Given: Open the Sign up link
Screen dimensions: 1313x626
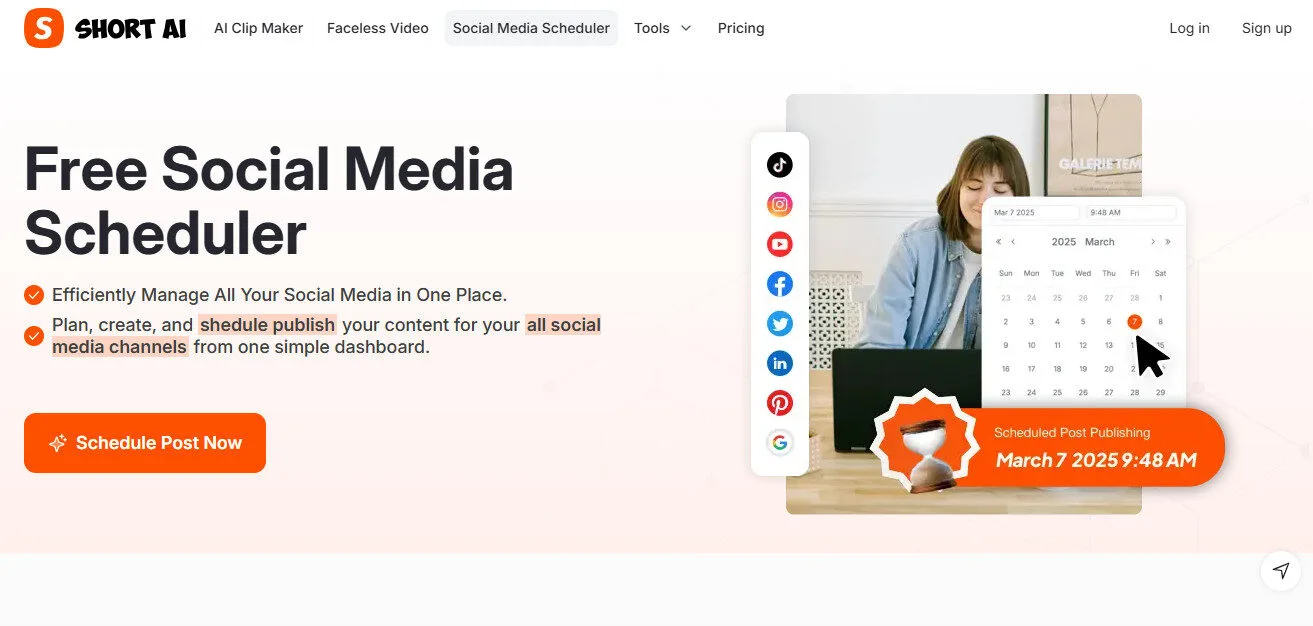Looking at the screenshot, I should click(x=1266, y=28).
